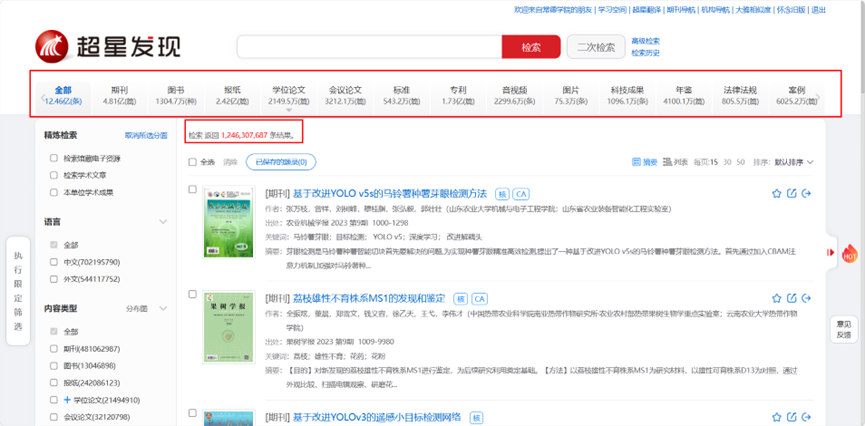Open the 高级检索 advanced search link
Image resolution: width=865 pixels, height=426 pixels.
pos(645,41)
